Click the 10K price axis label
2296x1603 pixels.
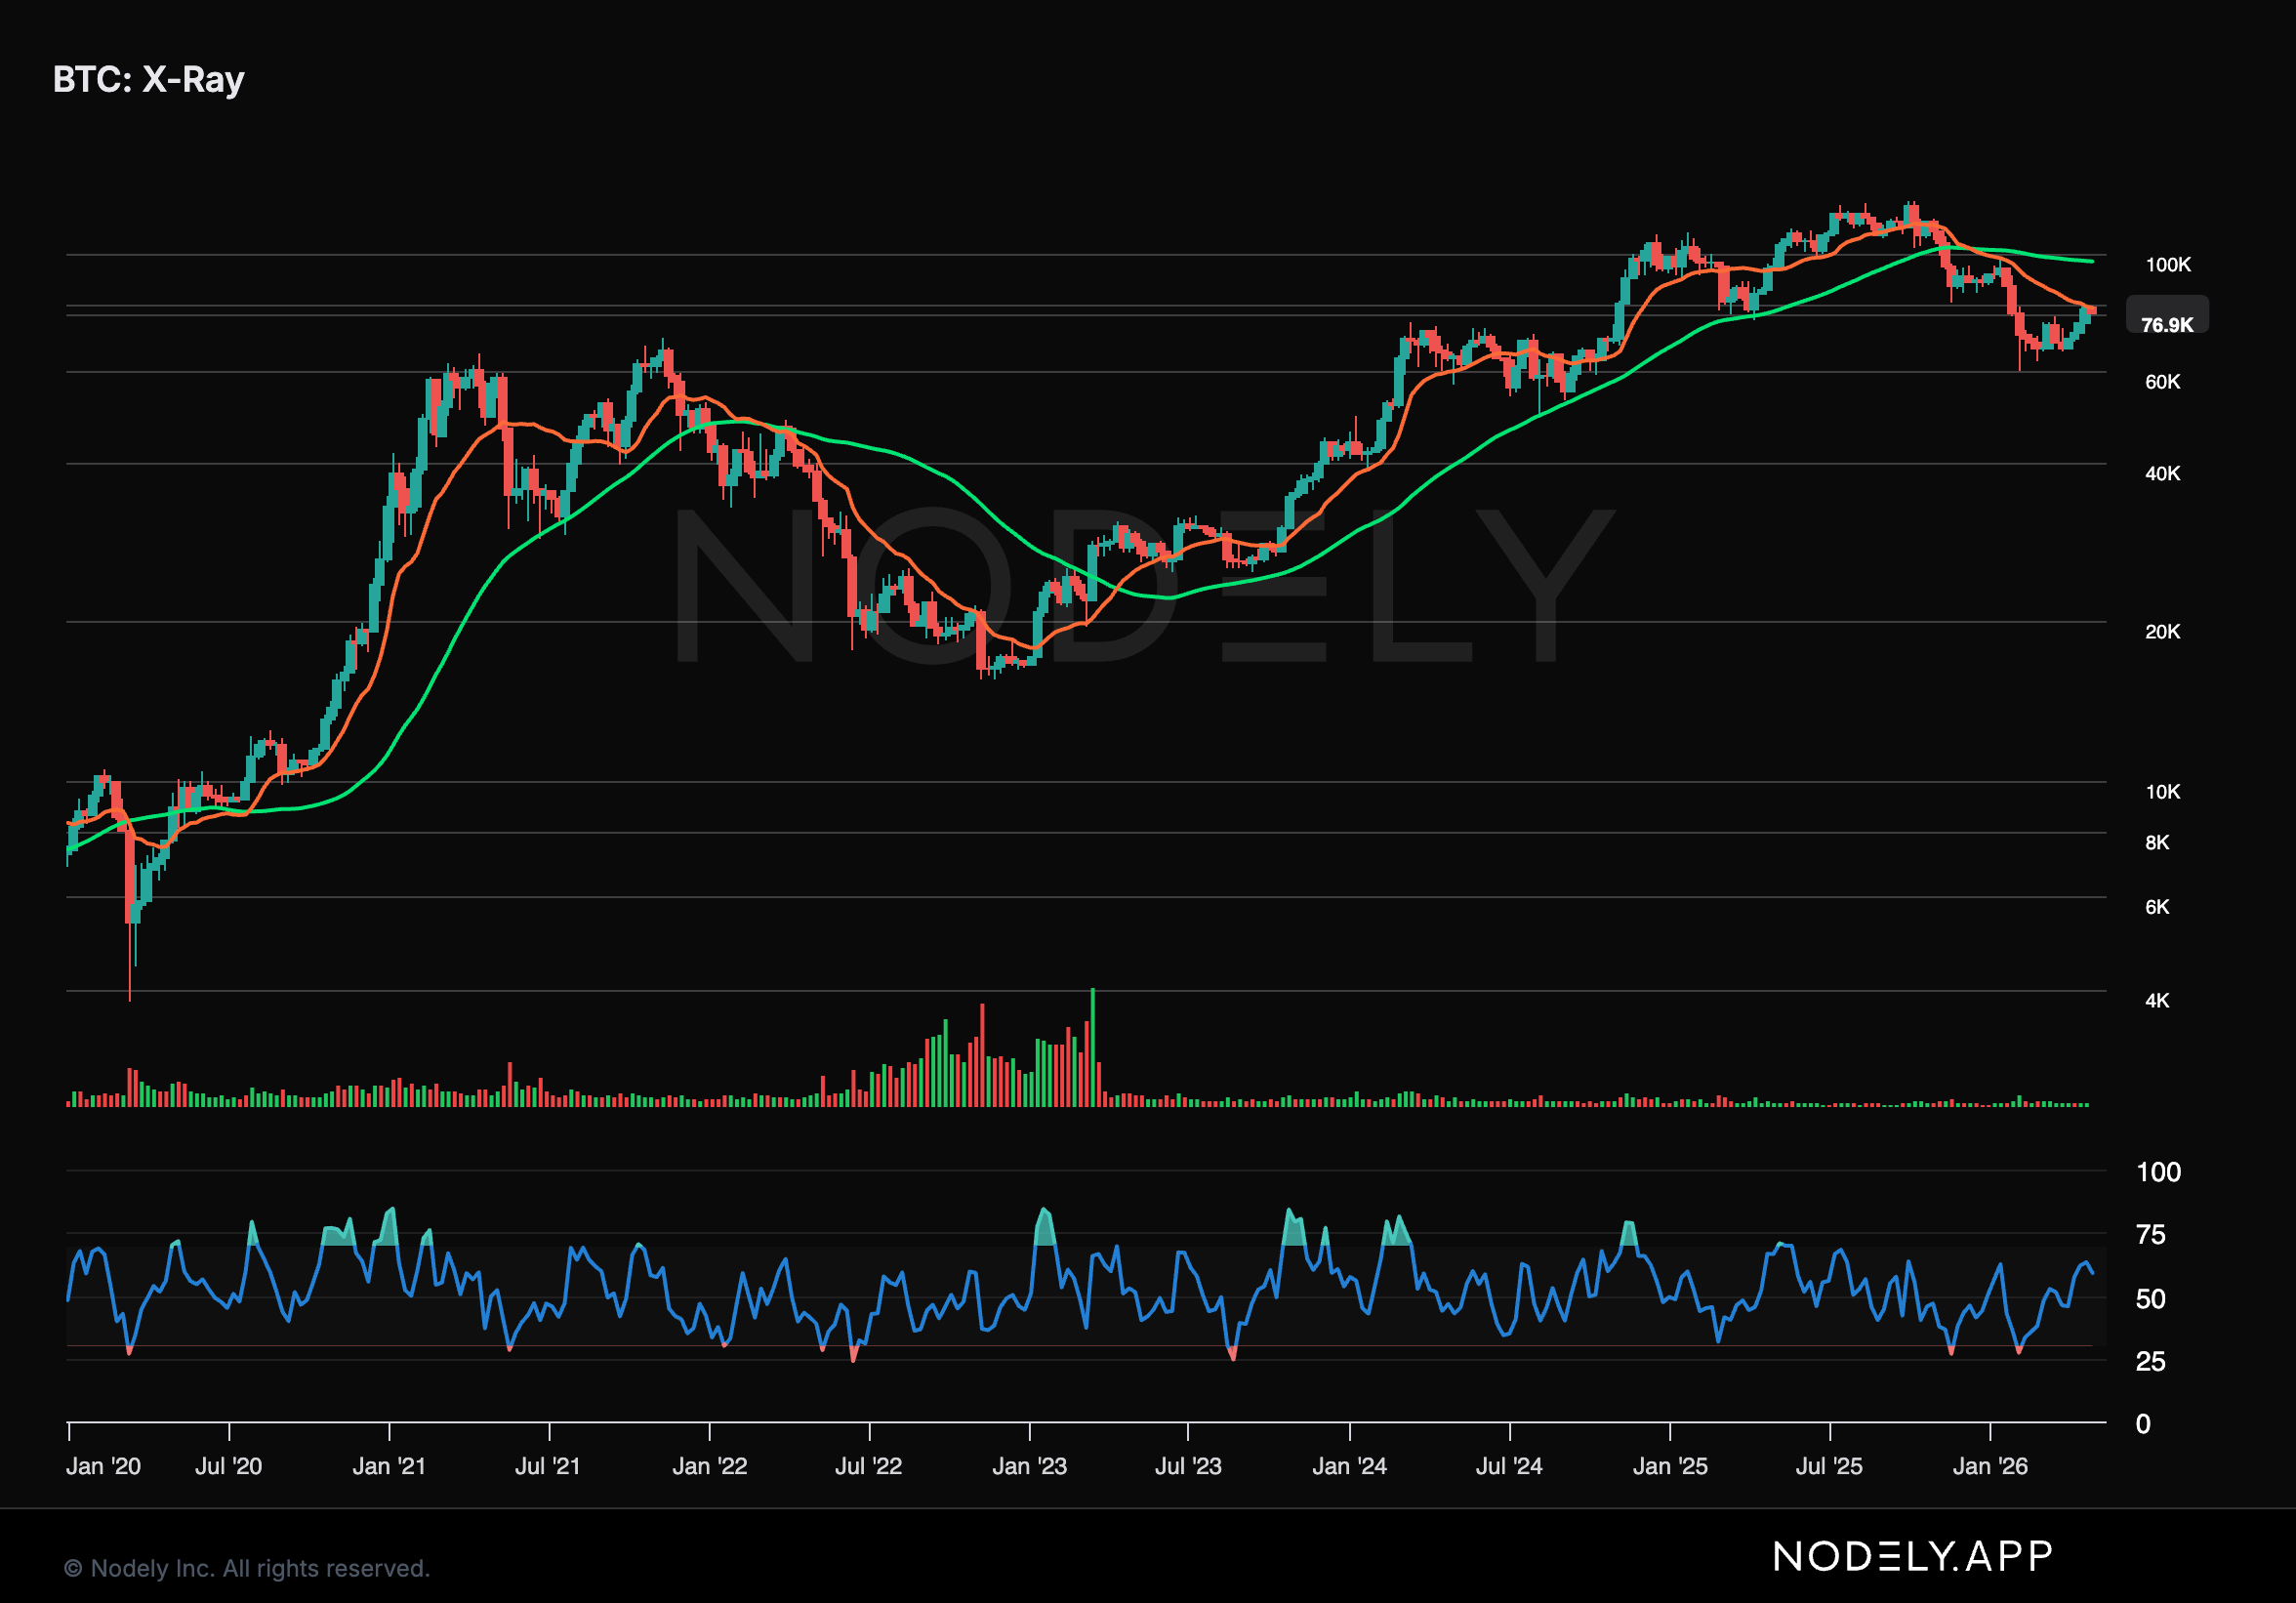[x=2162, y=792]
